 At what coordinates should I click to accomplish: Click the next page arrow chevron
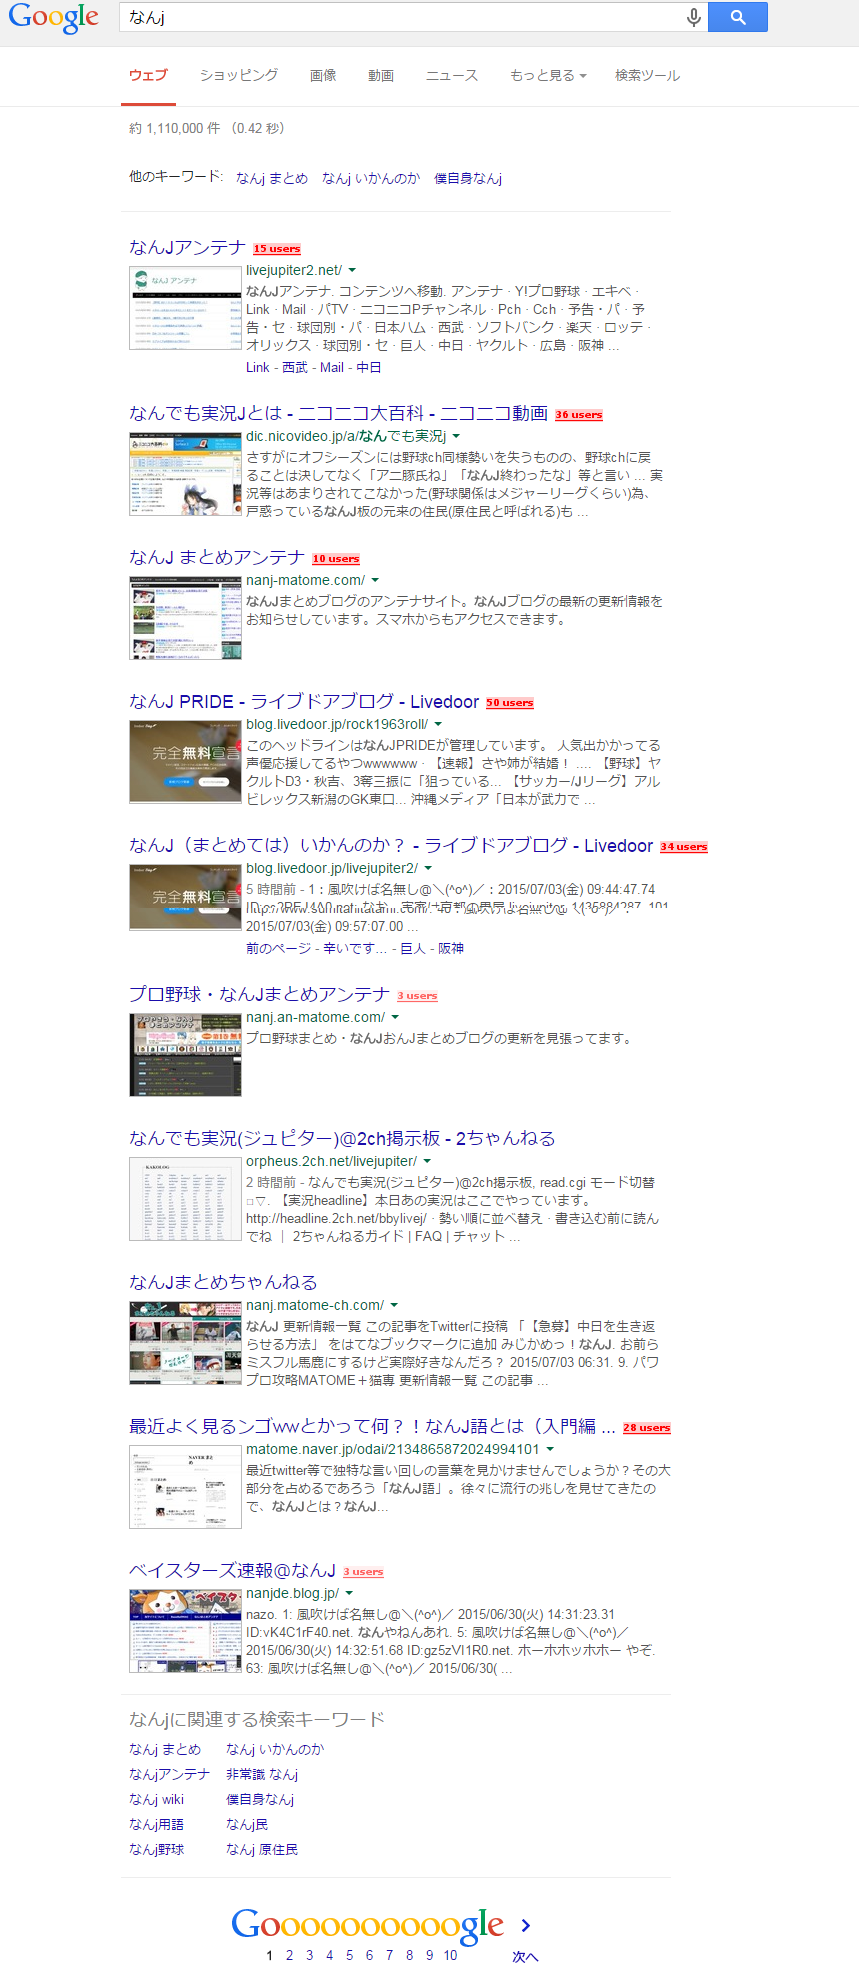click(x=526, y=1924)
